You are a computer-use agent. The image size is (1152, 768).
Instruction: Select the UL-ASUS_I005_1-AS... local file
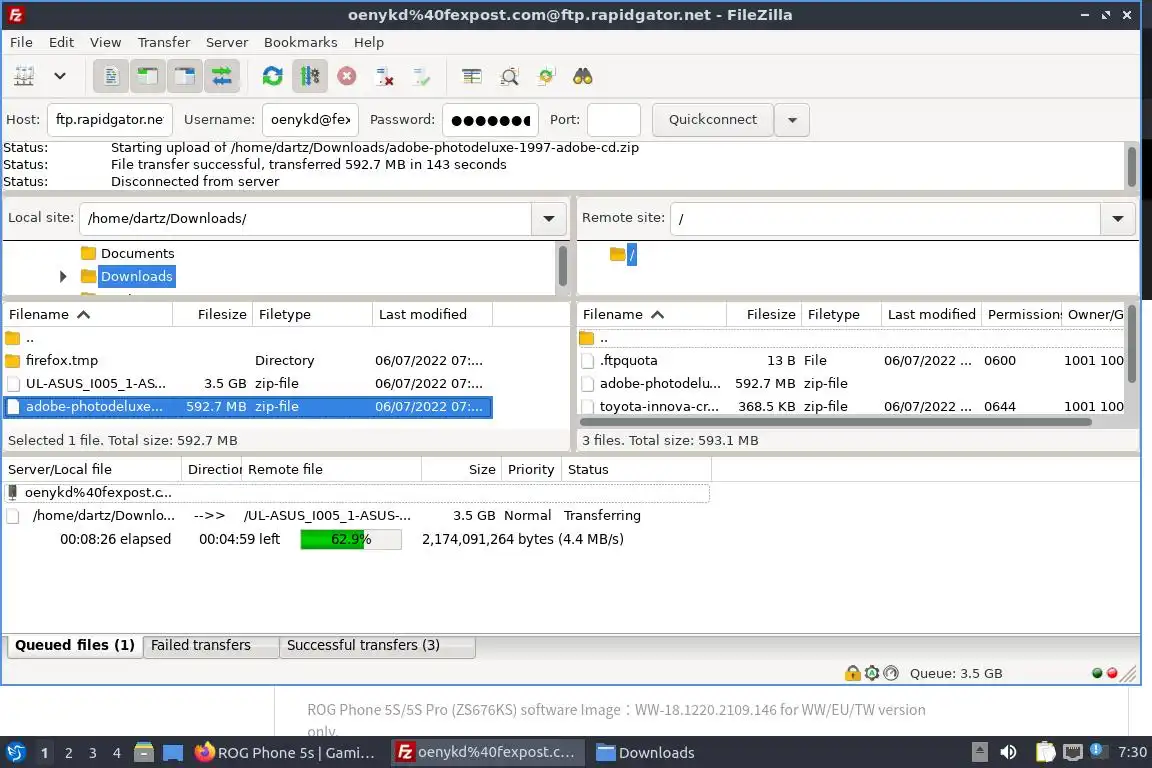tap(248, 384)
